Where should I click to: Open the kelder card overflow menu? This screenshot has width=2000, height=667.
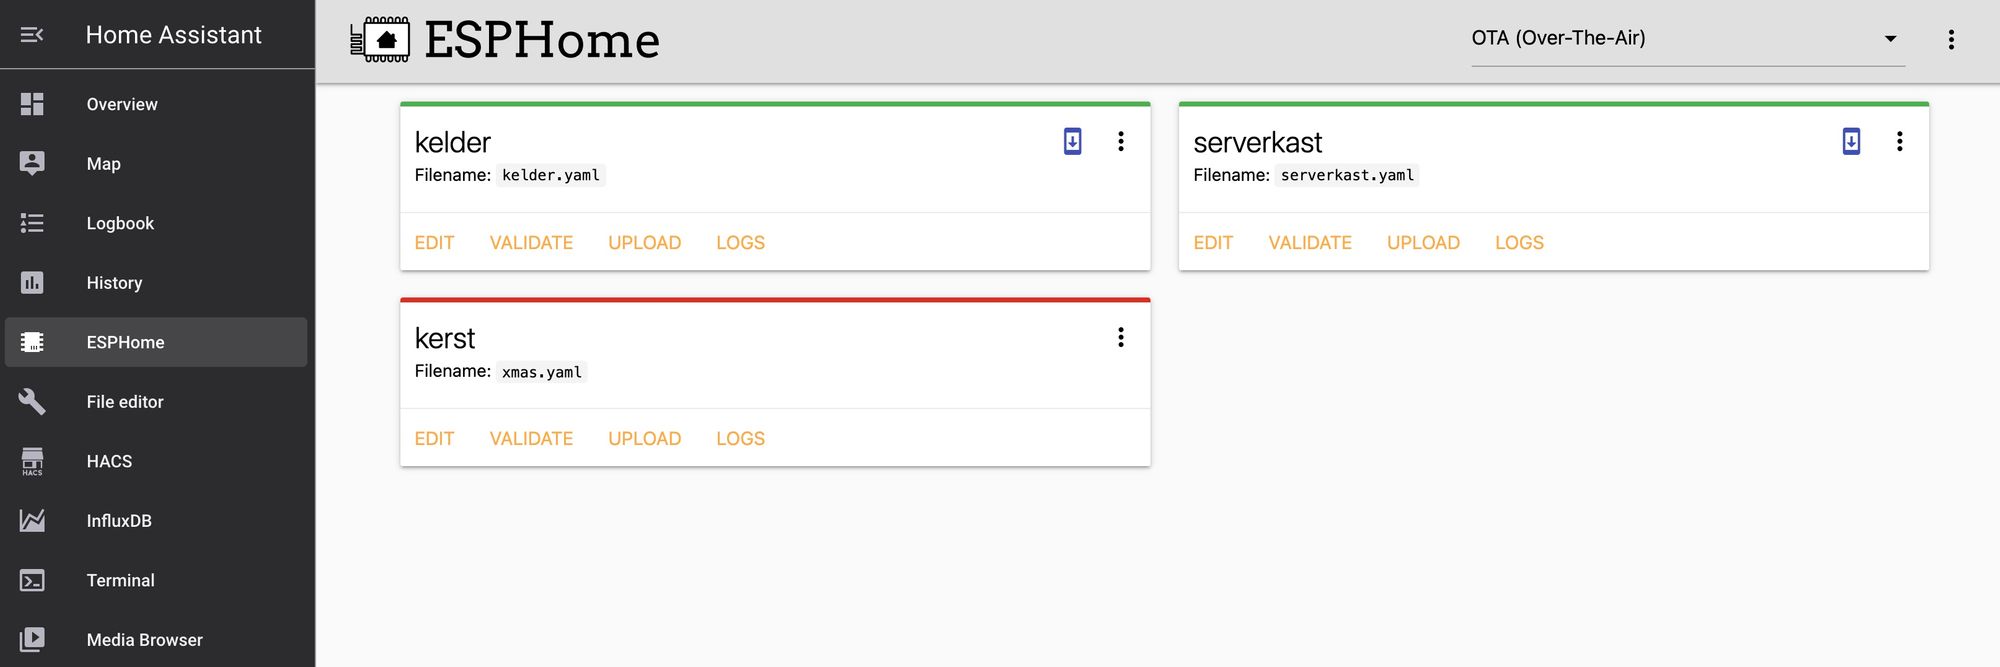(1121, 141)
